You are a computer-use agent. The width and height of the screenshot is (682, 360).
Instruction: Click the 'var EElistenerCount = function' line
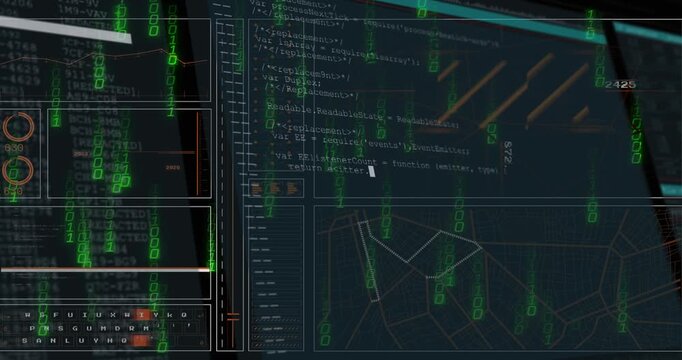[387, 163]
